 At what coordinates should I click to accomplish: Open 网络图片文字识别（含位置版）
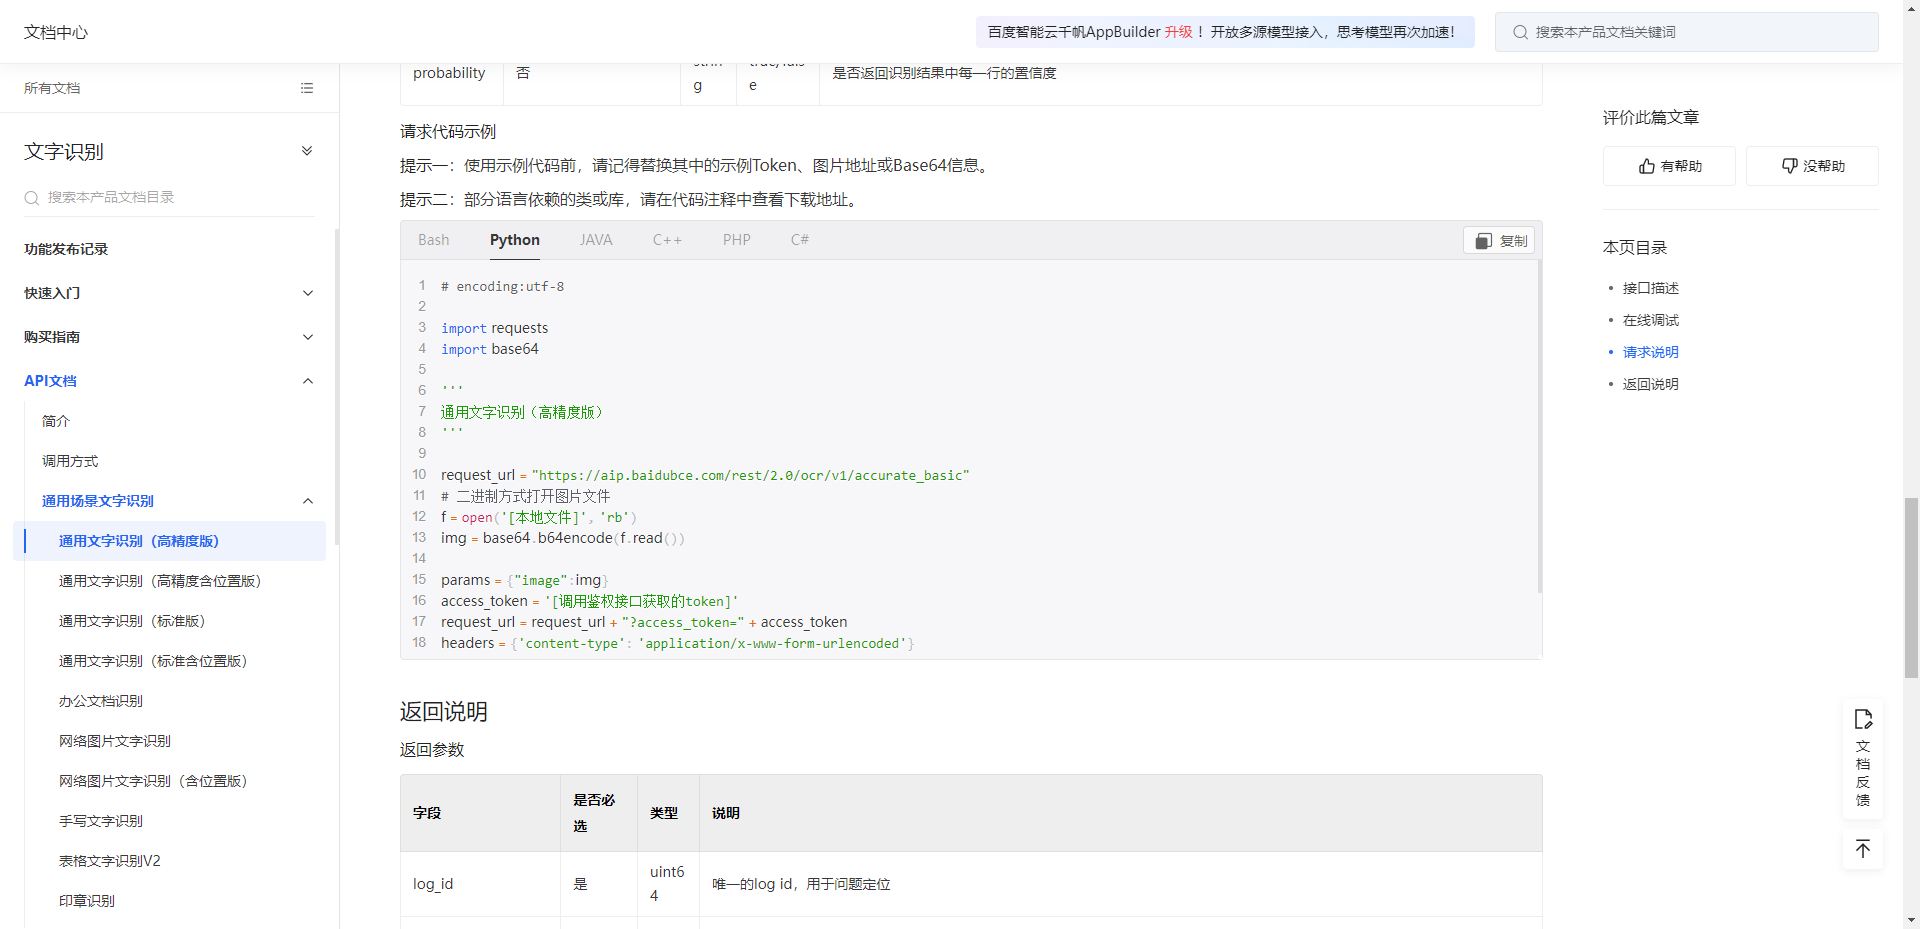point(153,781)
